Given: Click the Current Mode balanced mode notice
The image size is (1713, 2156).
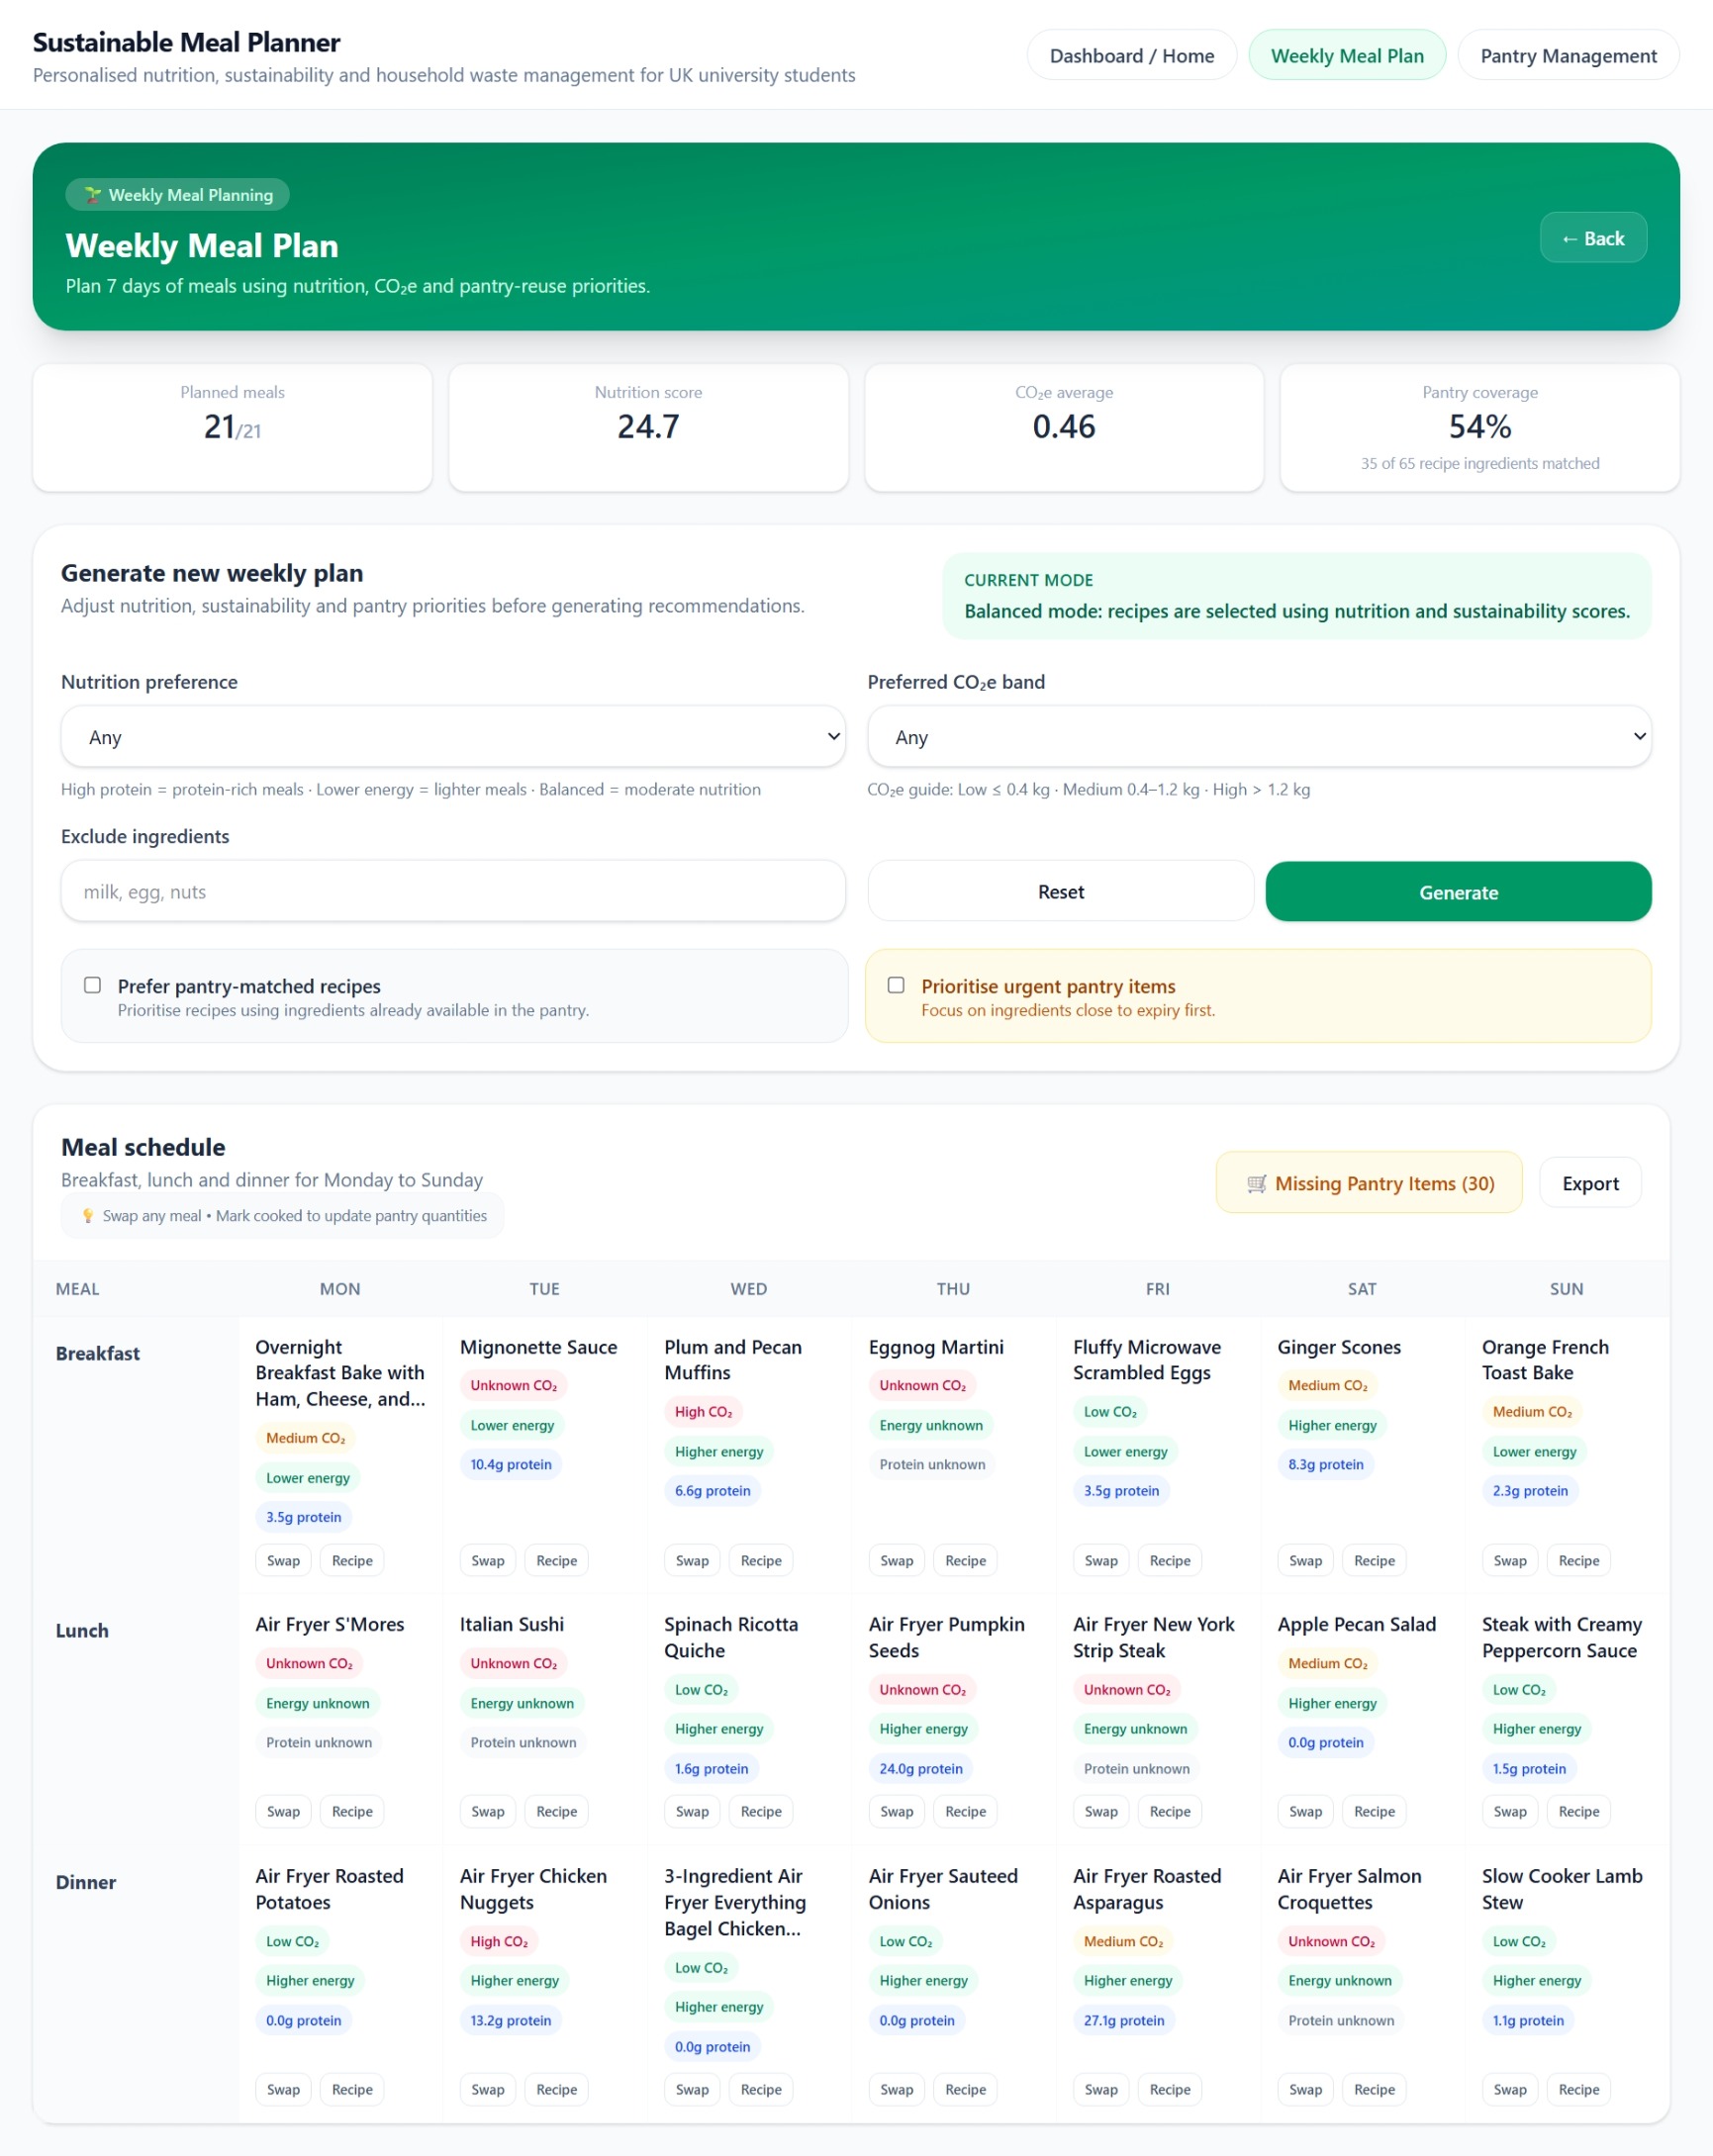Looking at the screenshot, I should click(1296, 596).
